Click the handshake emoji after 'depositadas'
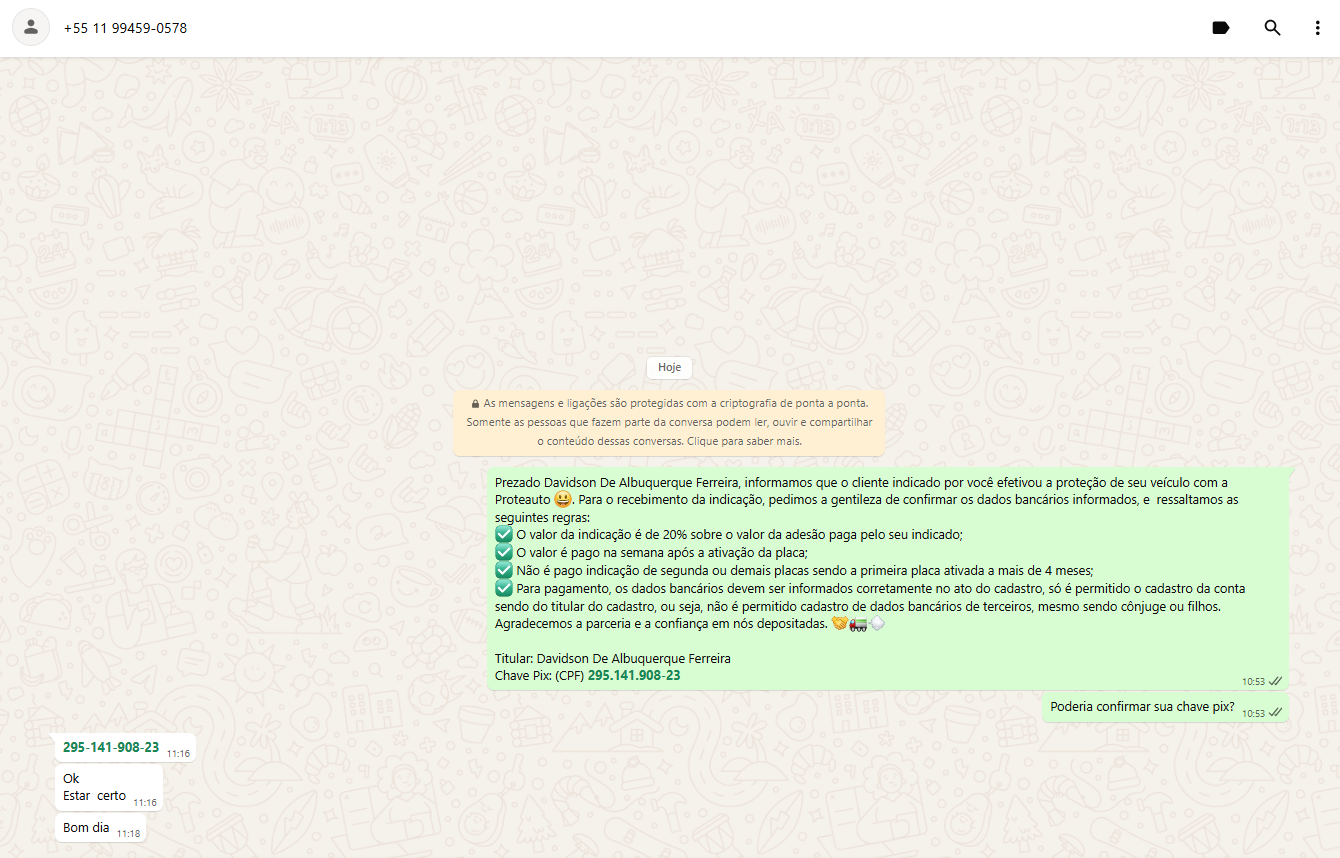 pyautogui.click(x=839, y=624)
